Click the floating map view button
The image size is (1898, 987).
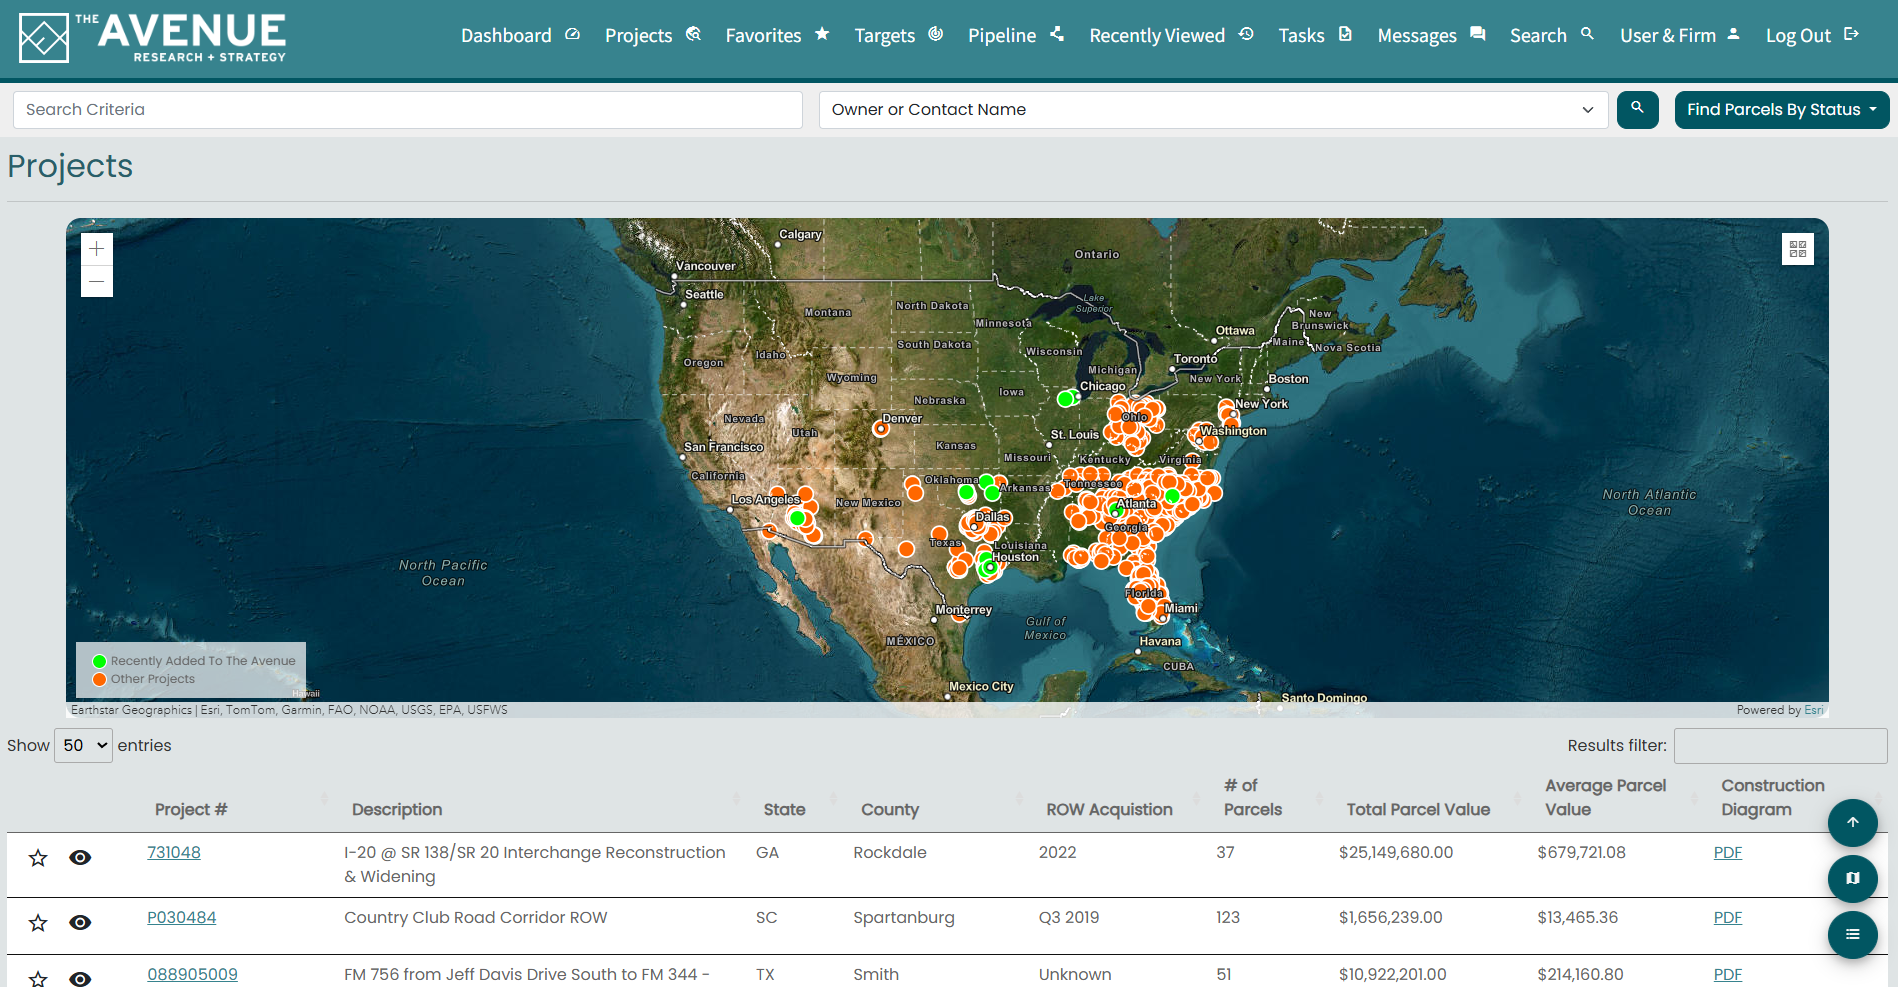click(x=1853, y=879)
